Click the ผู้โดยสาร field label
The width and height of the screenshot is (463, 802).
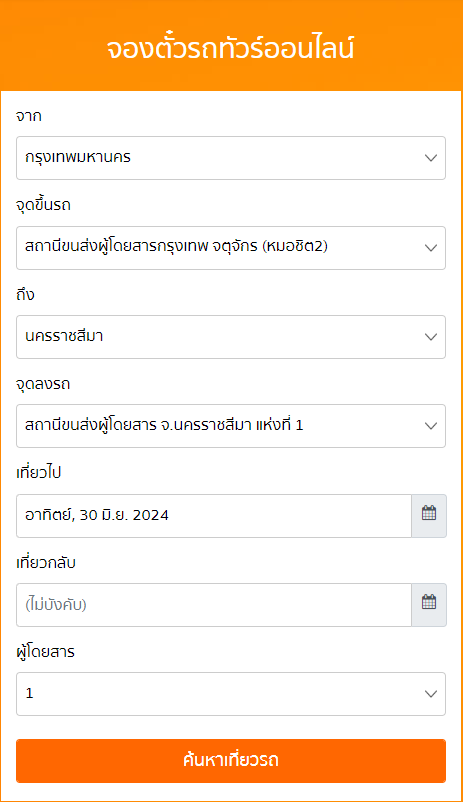(46, 652)
